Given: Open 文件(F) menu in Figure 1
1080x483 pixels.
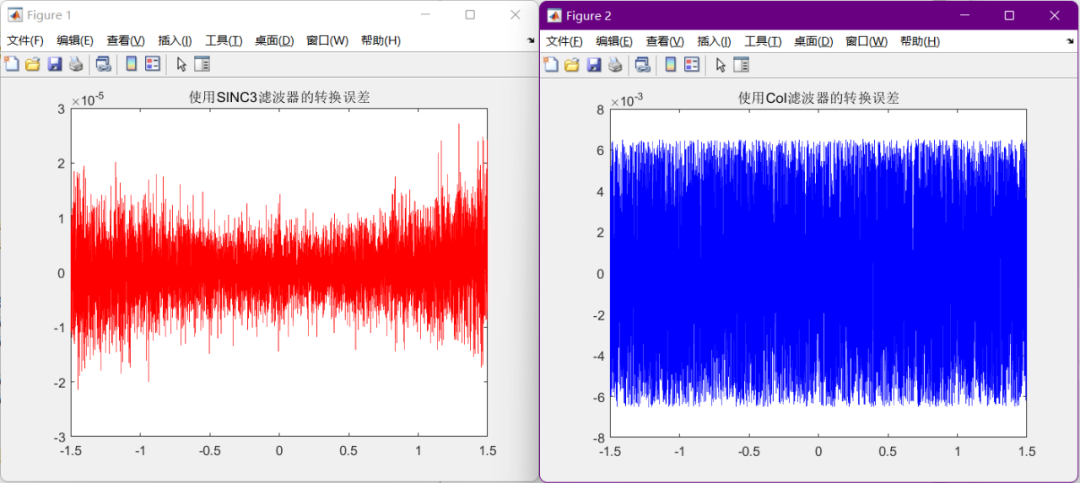Looking at the screenshot, I should [25, 41].
